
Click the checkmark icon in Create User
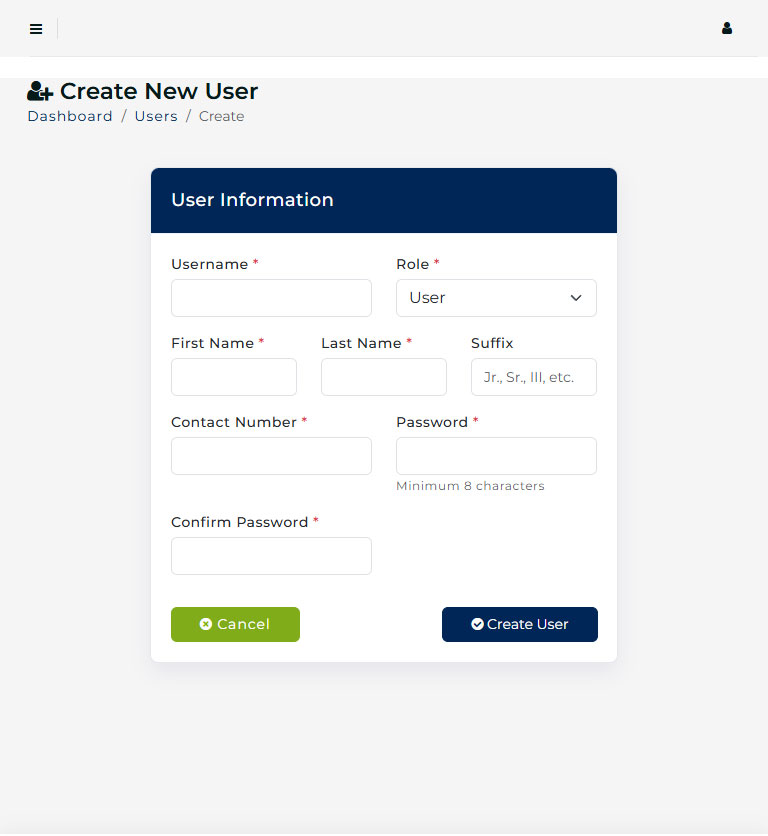[x=478, y=624]
